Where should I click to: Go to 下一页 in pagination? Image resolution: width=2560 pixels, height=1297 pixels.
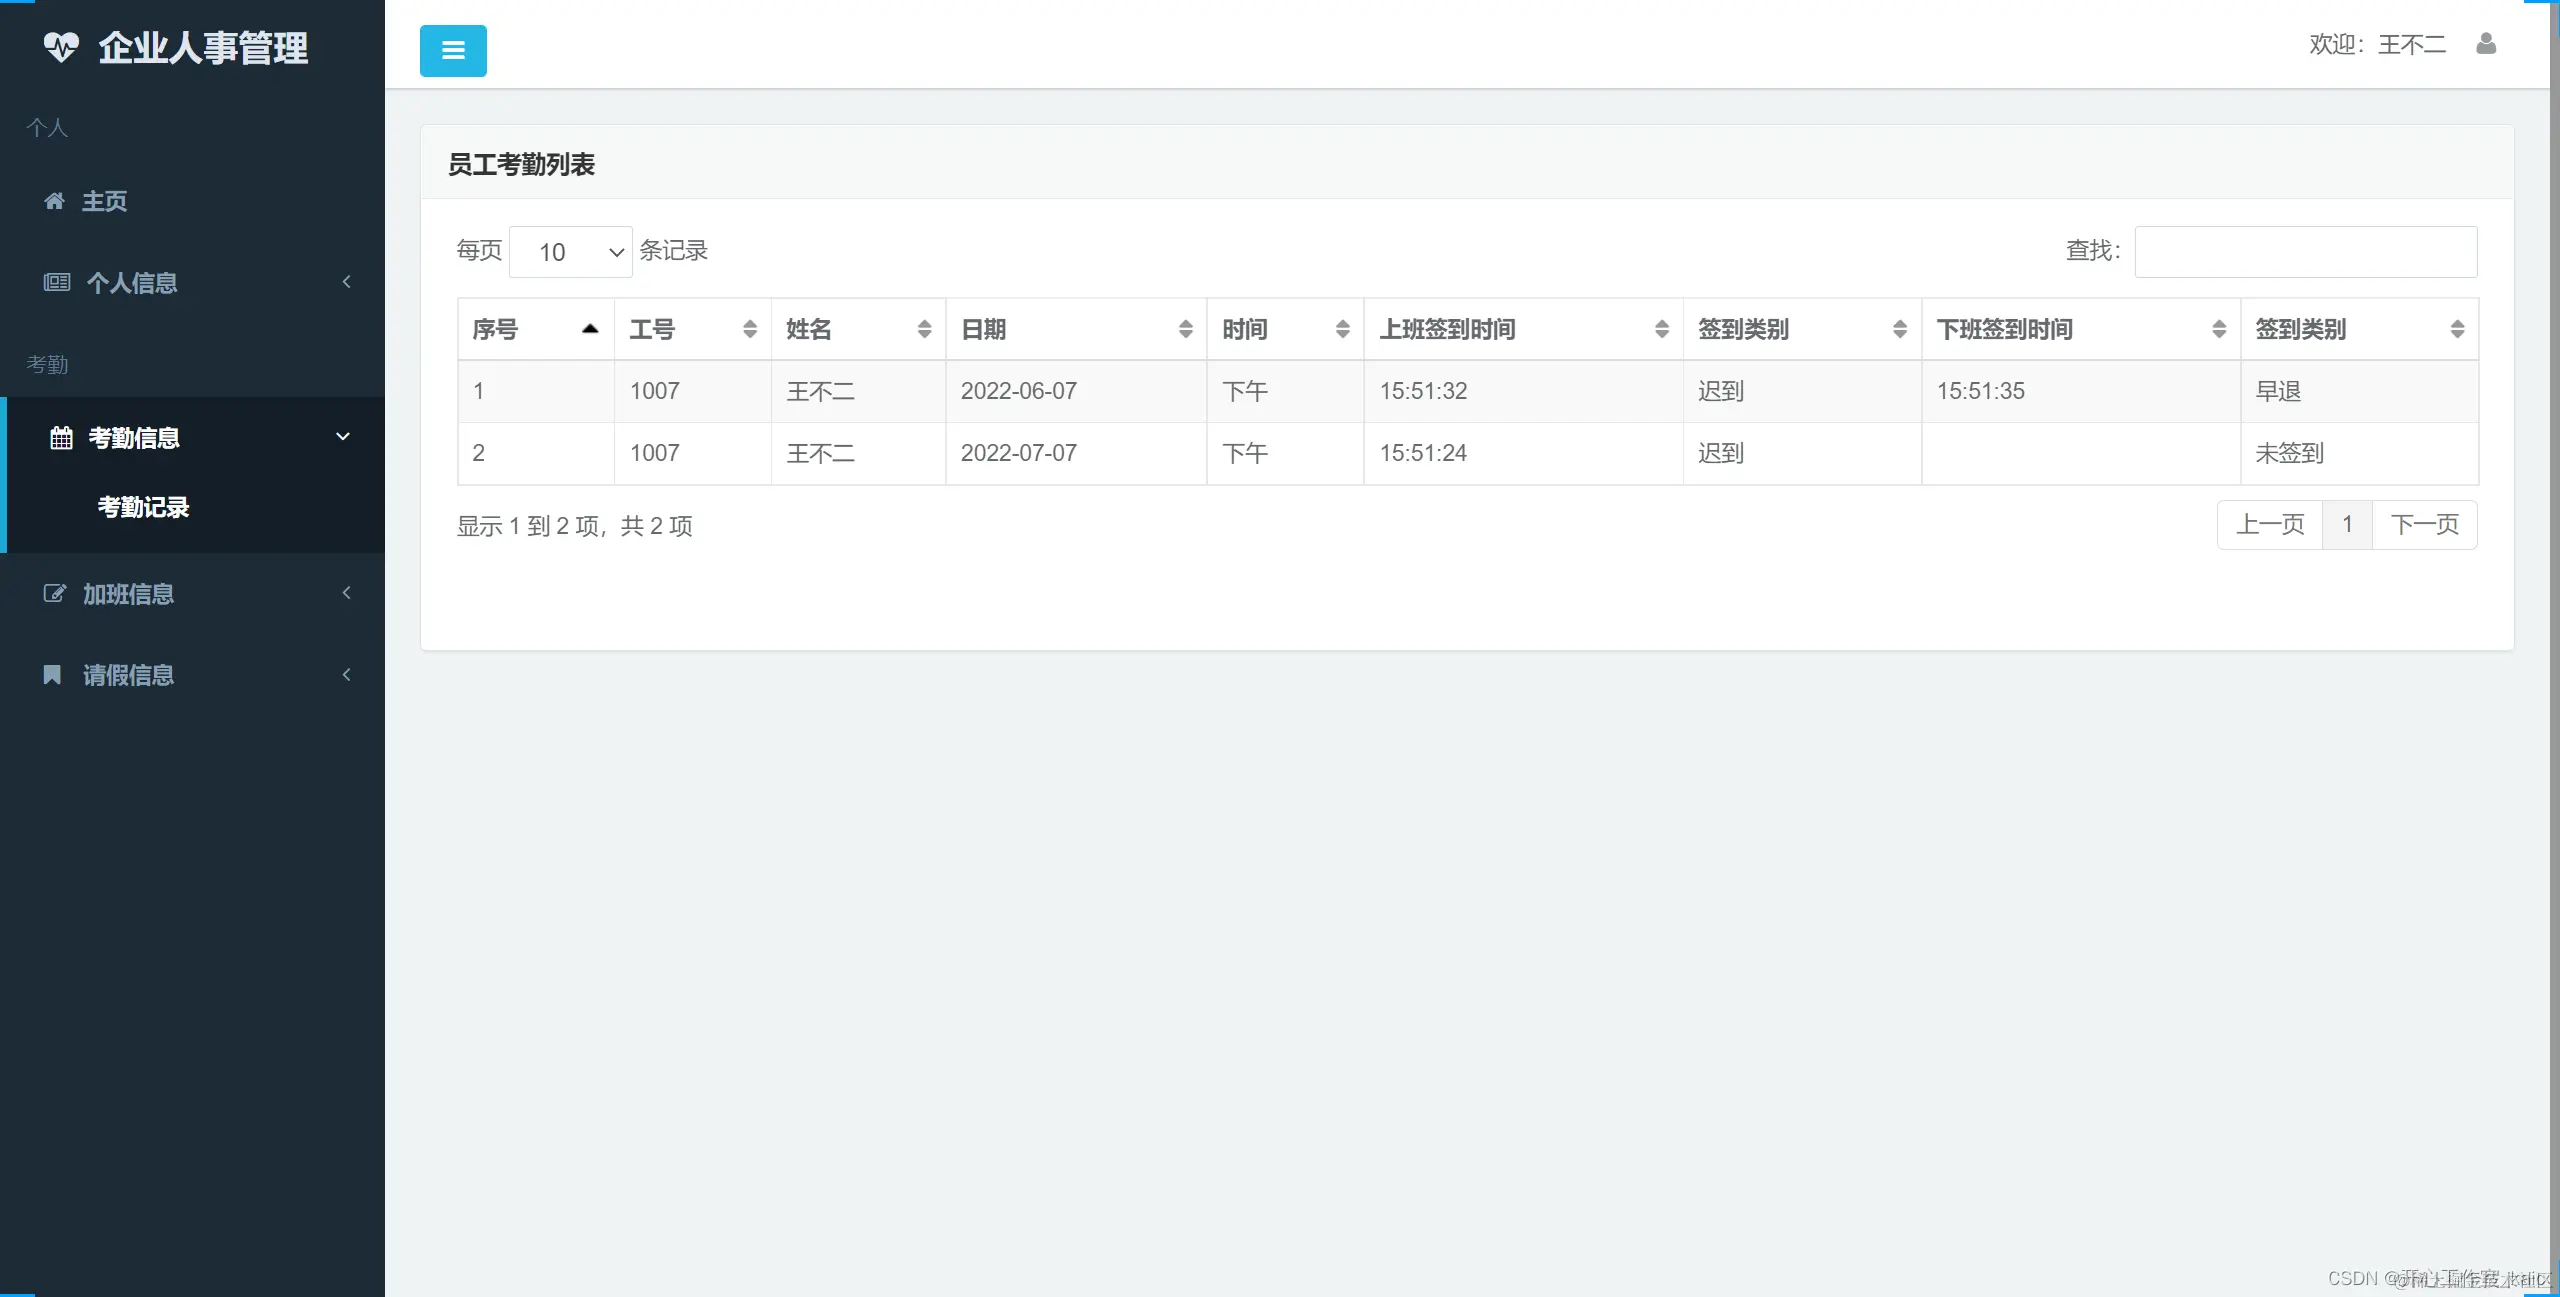(2424, 525)
